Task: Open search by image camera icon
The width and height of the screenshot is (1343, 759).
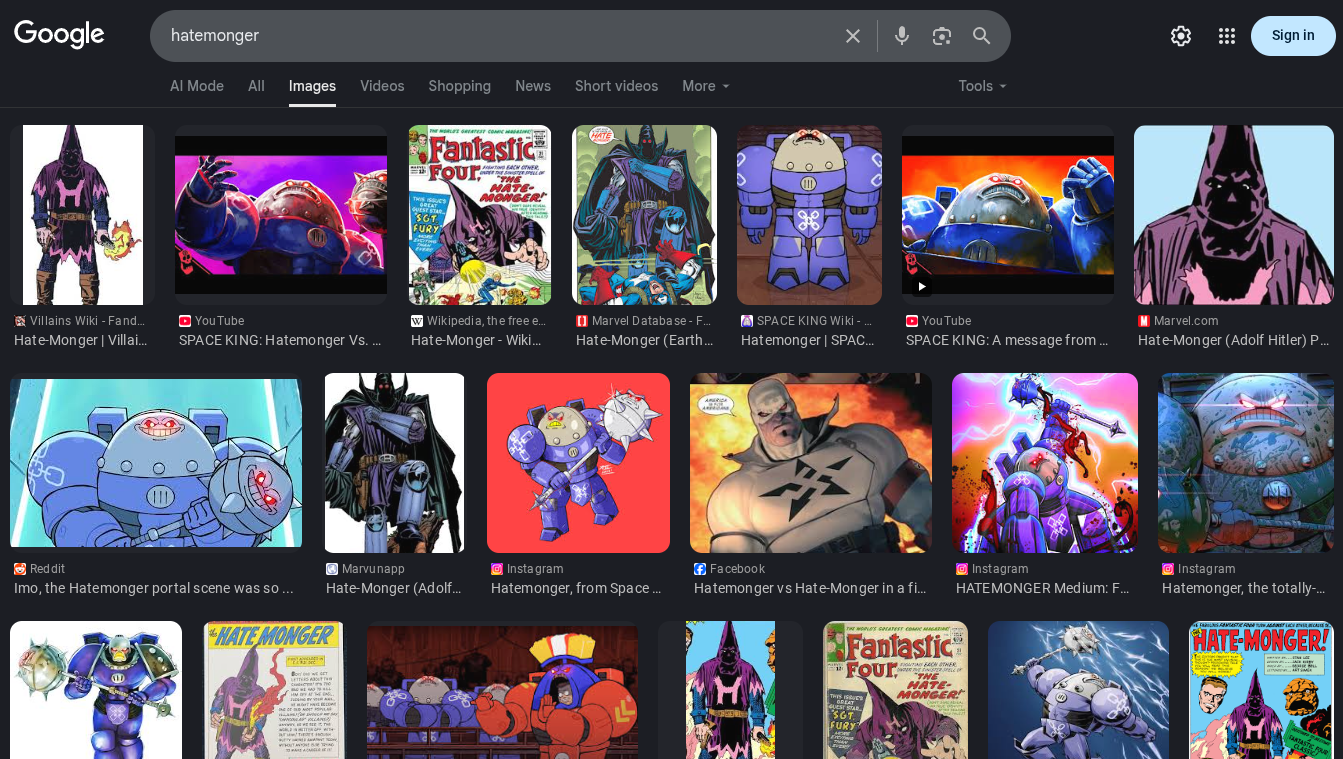Action: click(942, 36)
